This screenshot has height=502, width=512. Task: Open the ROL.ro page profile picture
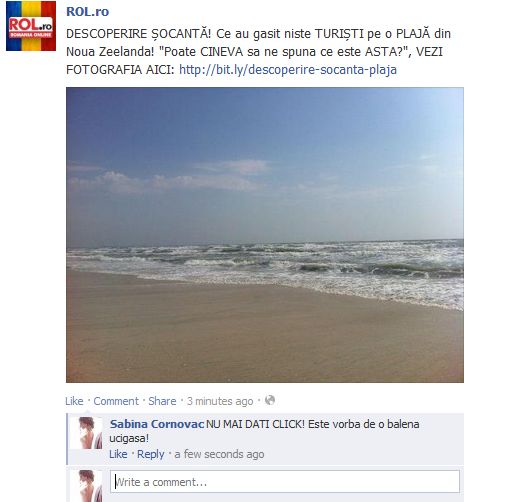31,26
